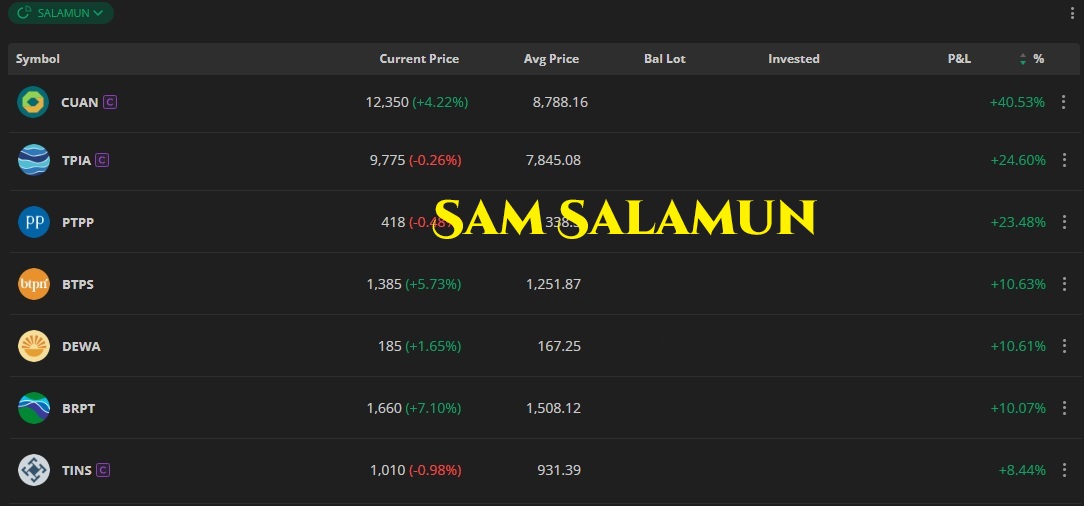Click DEWA average price 167.25
Image resolution: width=1084 pixels, height=506 pixels.
click(x=559, y=346)
